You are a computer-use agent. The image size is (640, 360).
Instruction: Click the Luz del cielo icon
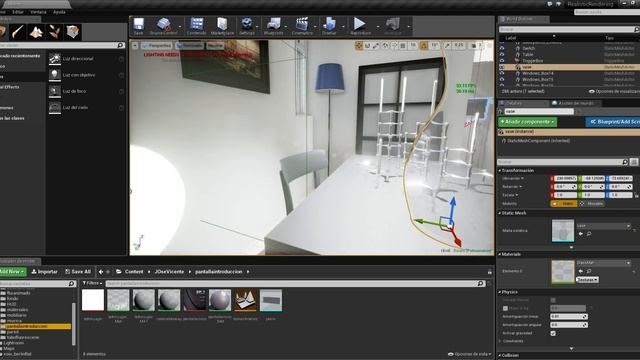click(x=55, y=108)
